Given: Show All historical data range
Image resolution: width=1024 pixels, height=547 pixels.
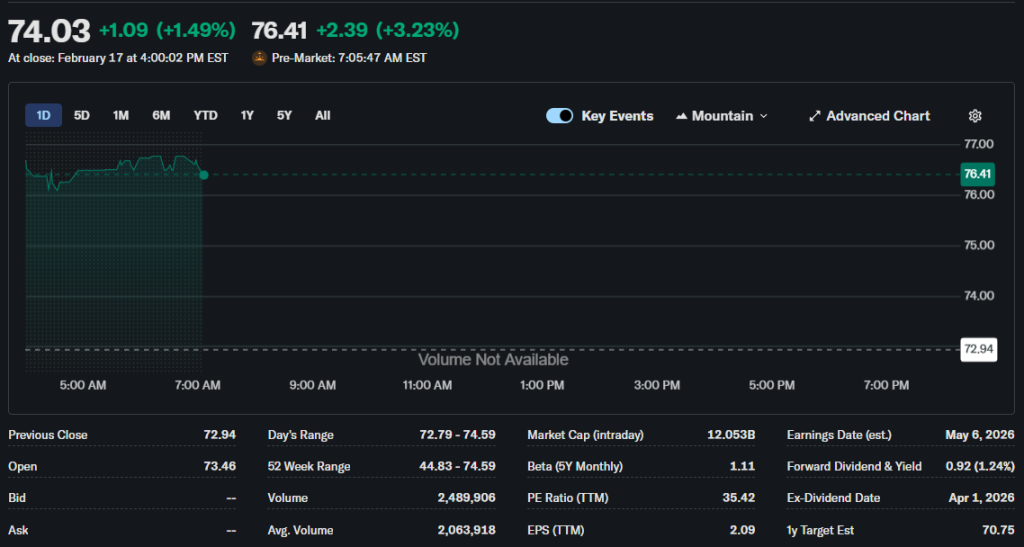Looking at the screenshot, I should pos(322,116).
